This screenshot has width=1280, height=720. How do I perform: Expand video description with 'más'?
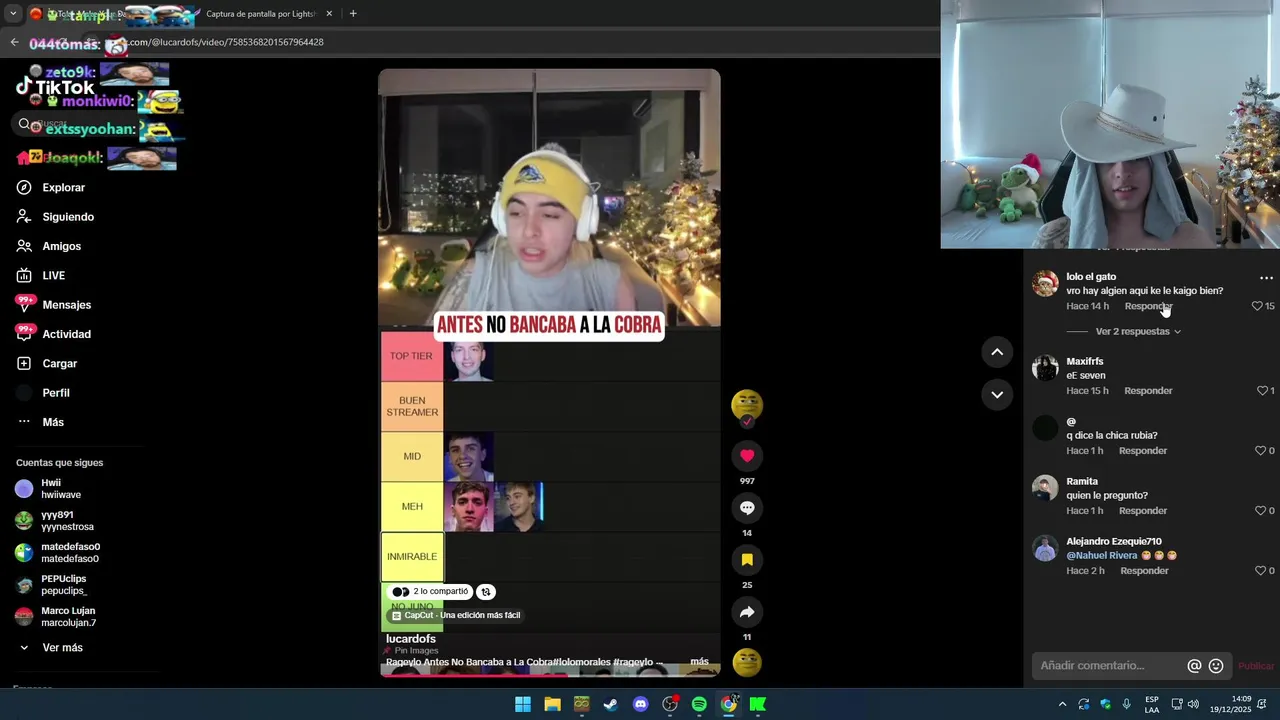click(699, 662)
